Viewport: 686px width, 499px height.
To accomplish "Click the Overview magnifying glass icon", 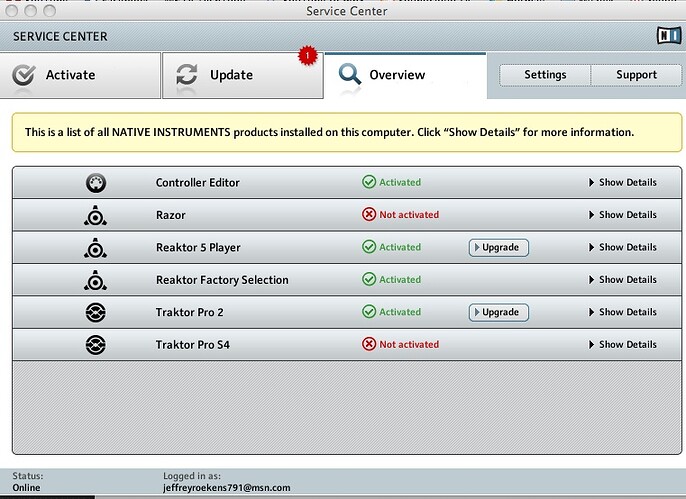I will tap(350, 74).
